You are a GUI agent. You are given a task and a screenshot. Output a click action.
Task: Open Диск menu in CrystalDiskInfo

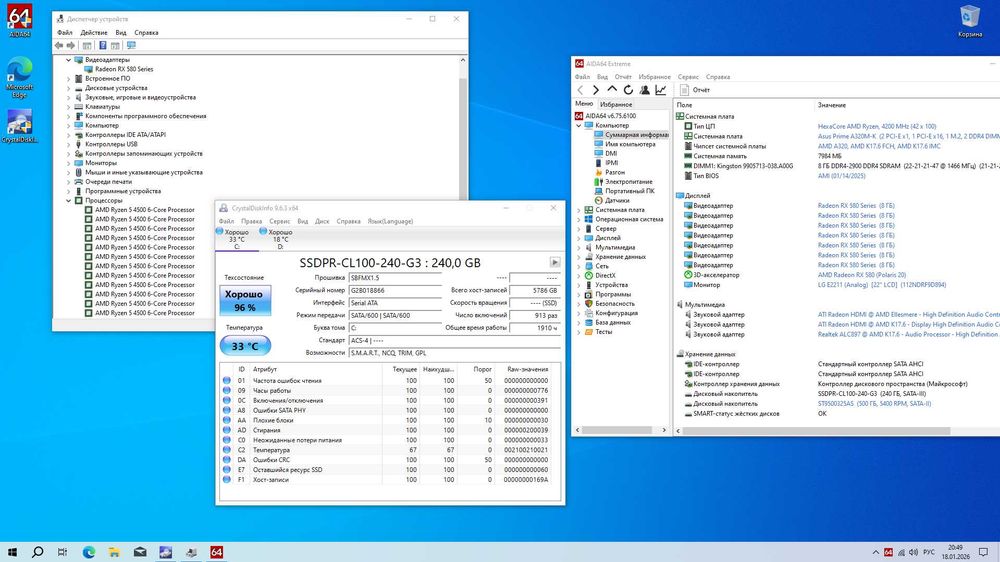click(322, 221)
